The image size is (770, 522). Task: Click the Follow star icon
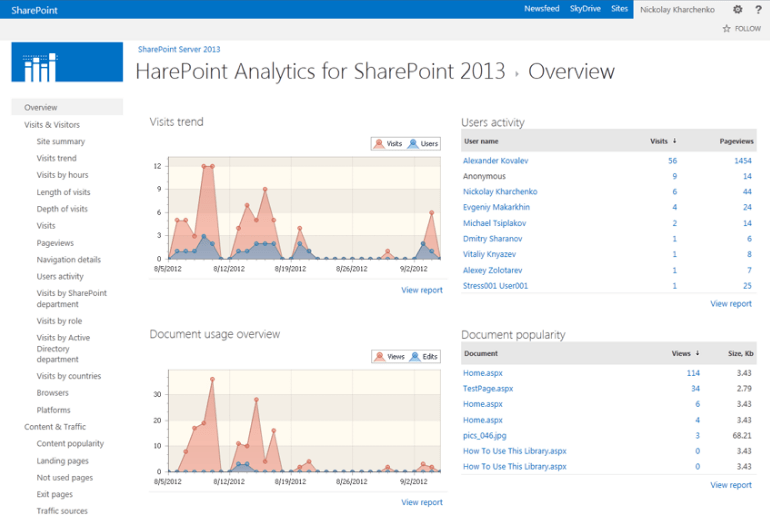726,28
